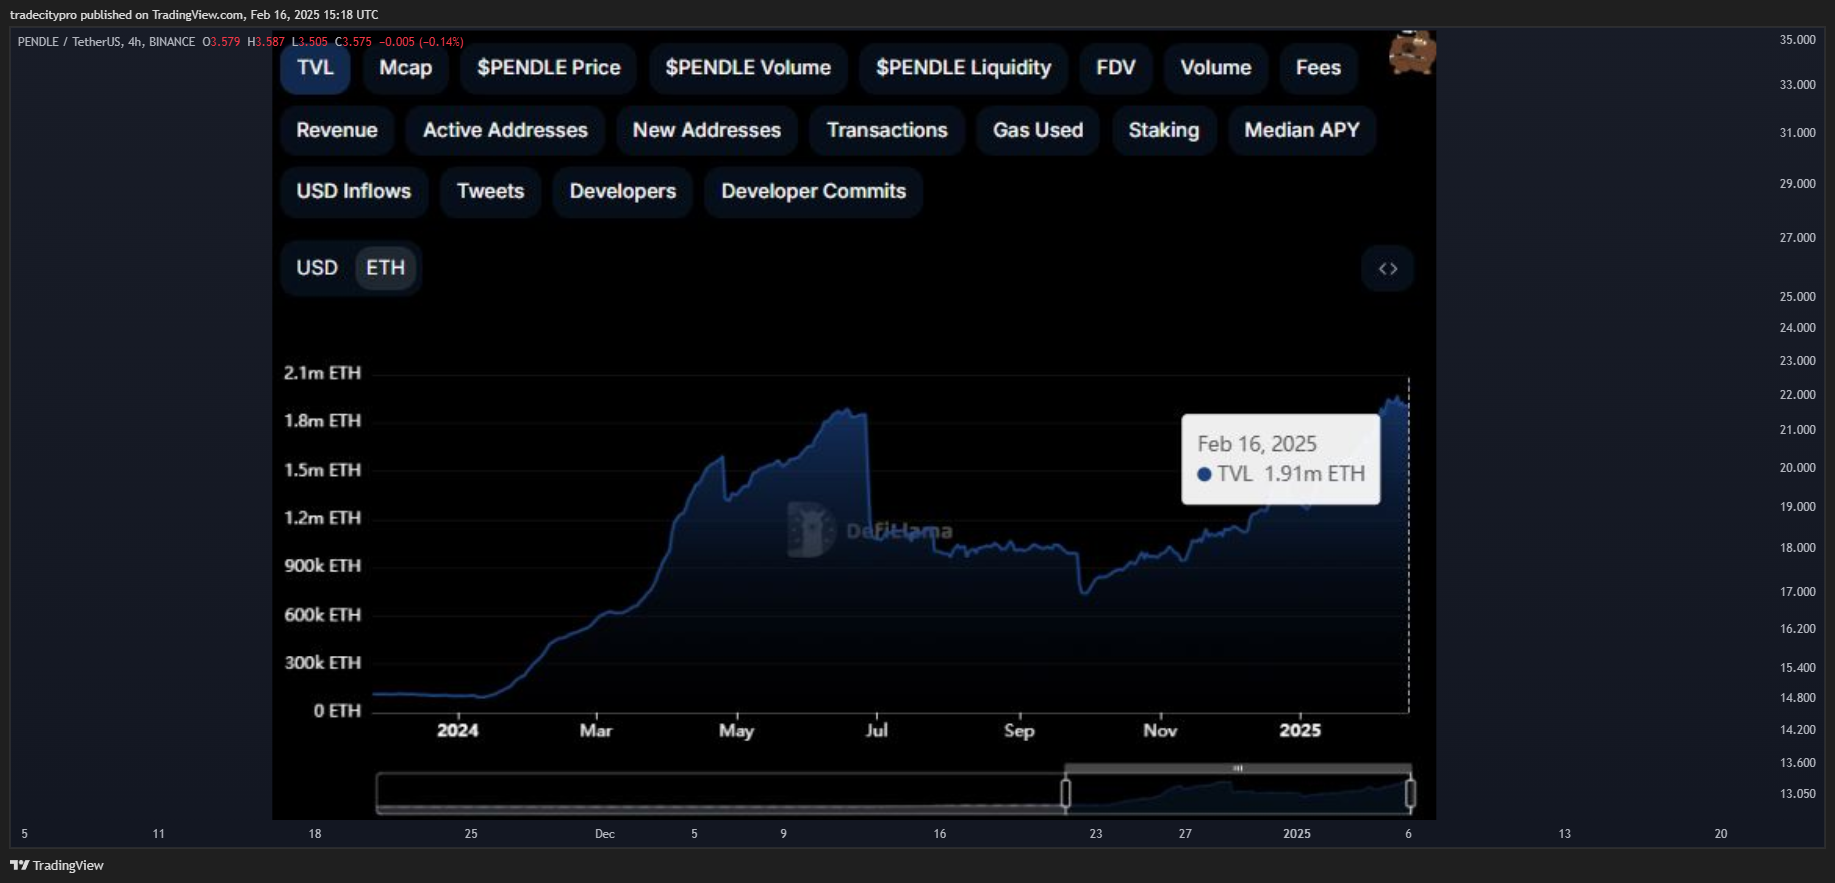Click the 900k ETH axis label
The width and height of the screenshot is (1835, 883).
click(x=322, y=566)
